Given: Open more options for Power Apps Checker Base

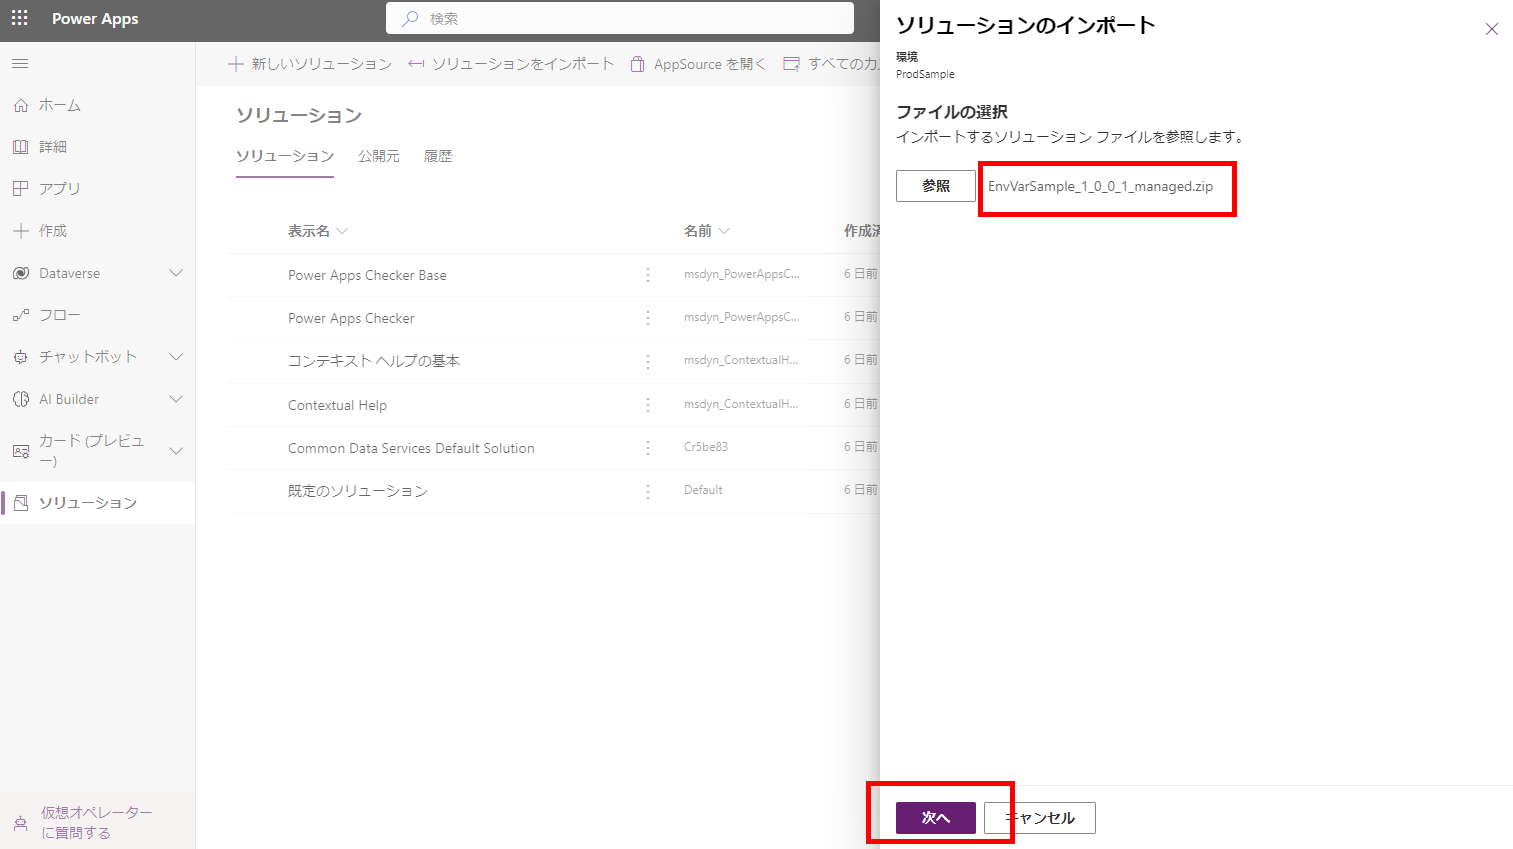Looking at the screenshot, I should coord(648,275).
